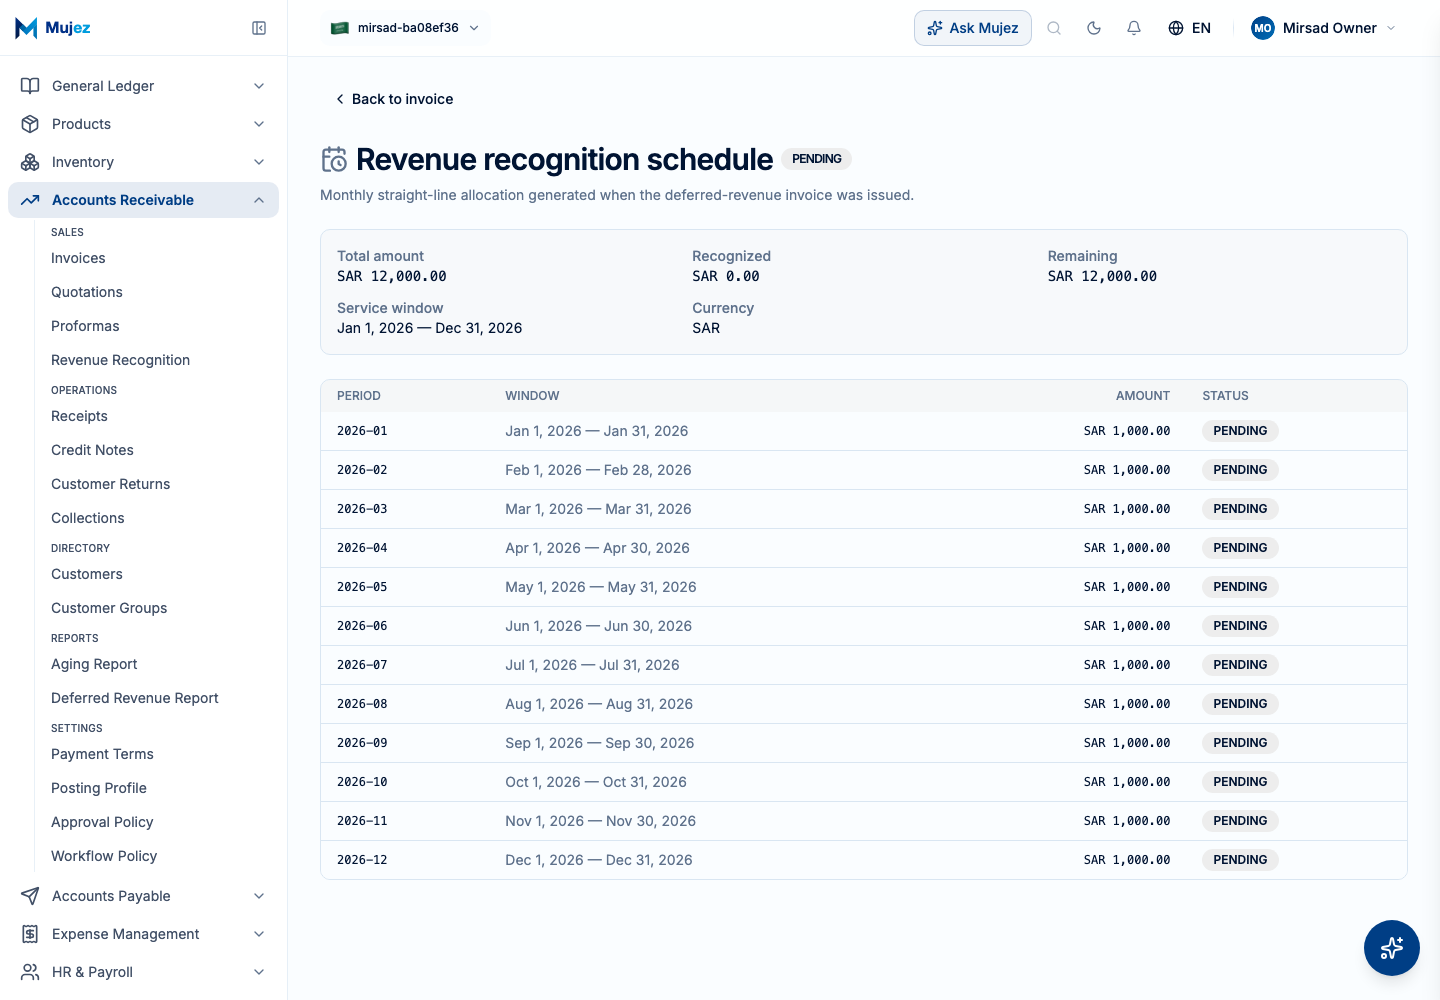1440x1000 pixels.
Task: Click the MO user avatar
Action: tap(1263, 28)
